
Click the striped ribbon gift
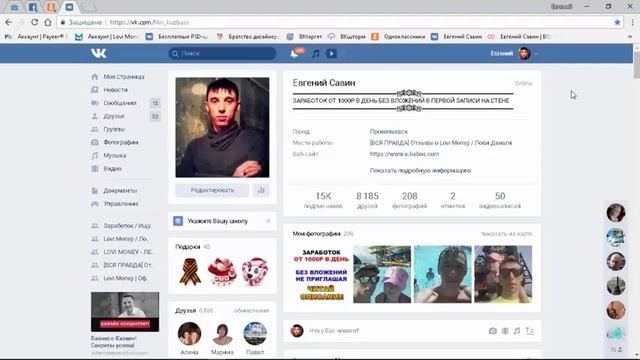tap(190, 271)
